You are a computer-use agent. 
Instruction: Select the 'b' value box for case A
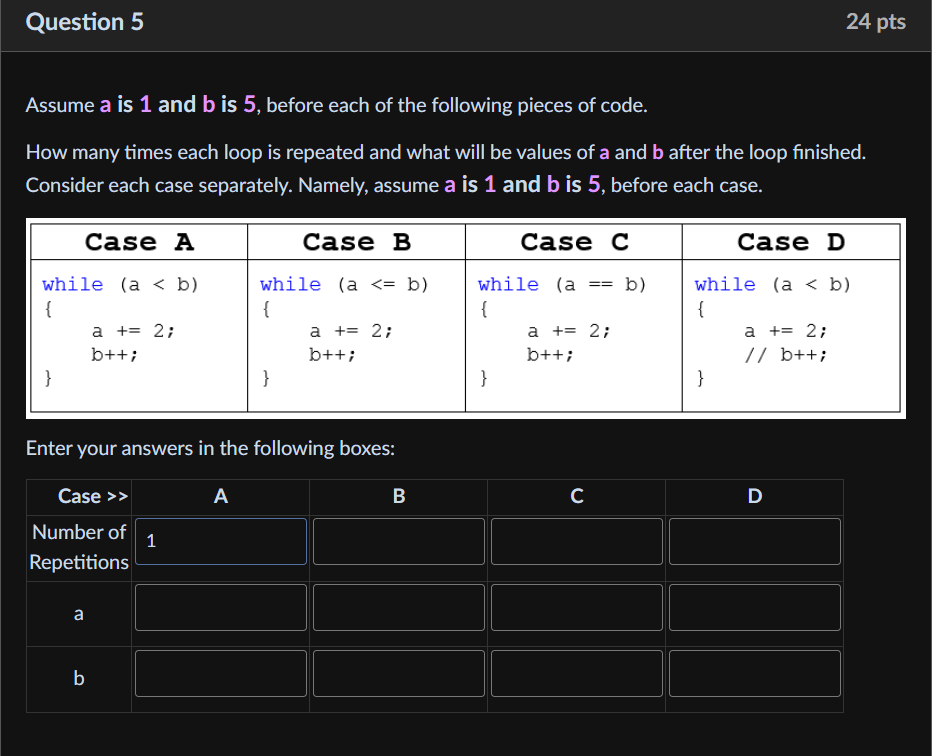click(x=221, y=673)
